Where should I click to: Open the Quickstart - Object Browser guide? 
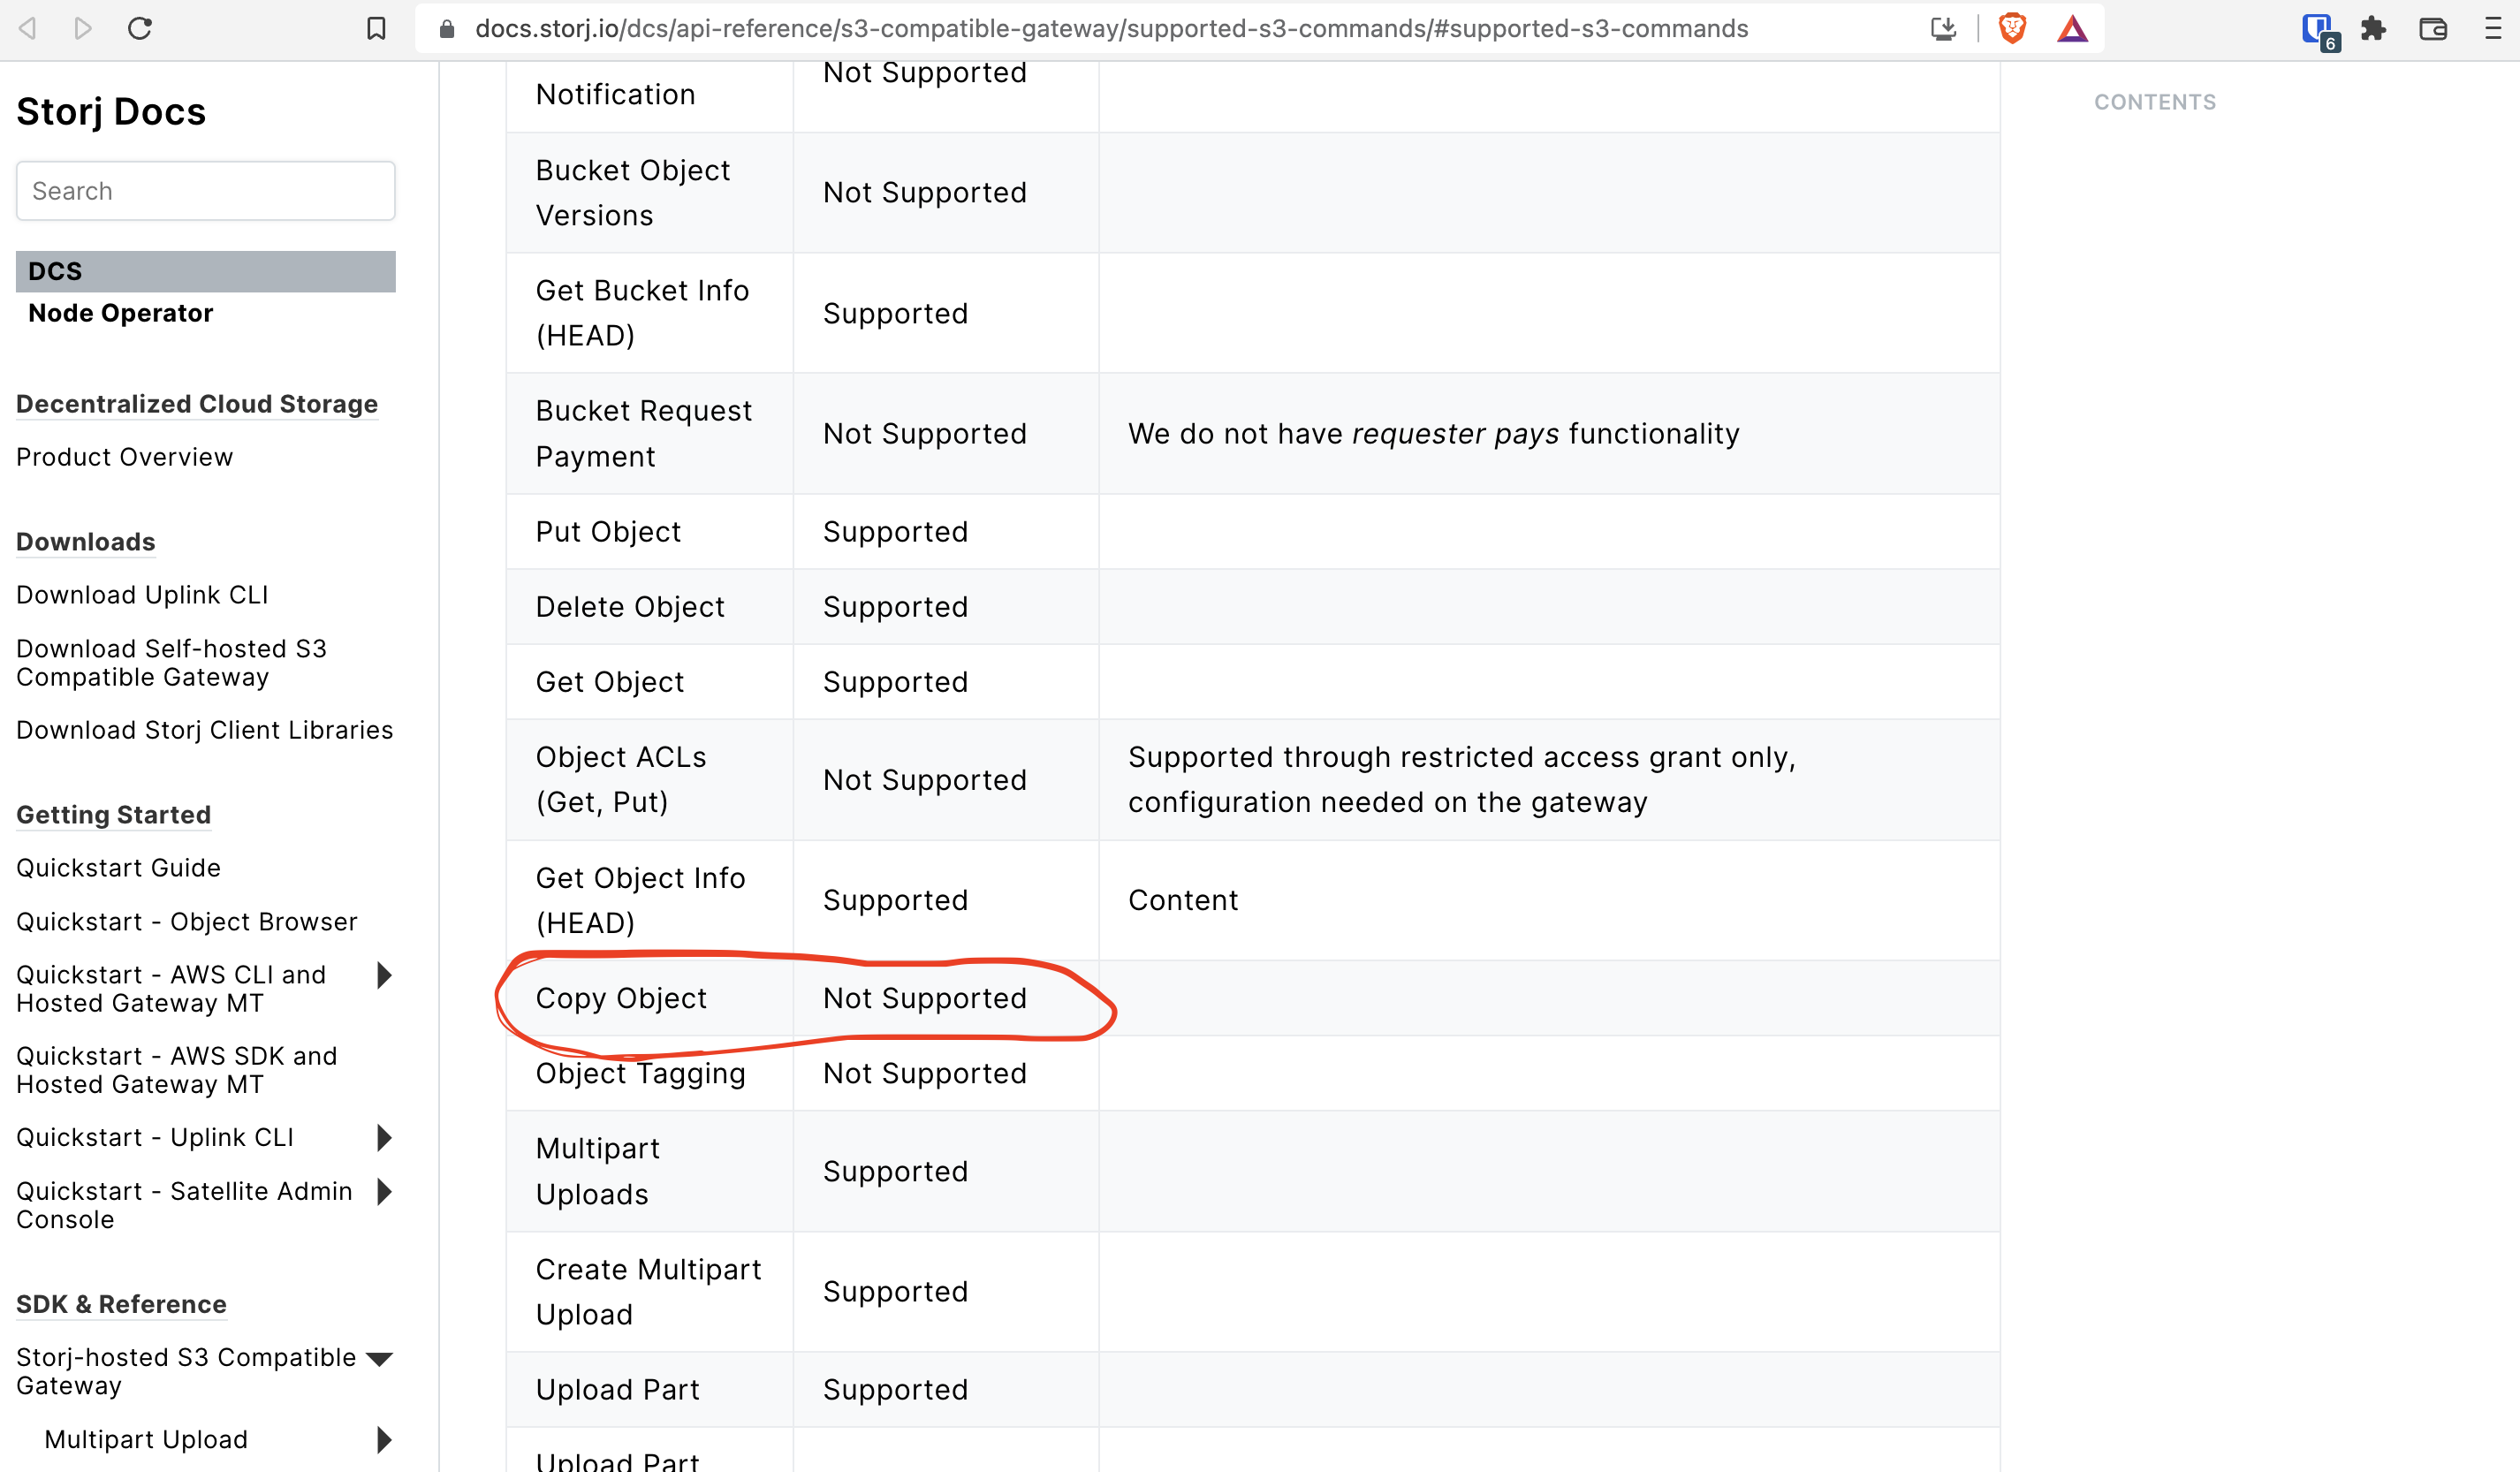coord(186,921)
